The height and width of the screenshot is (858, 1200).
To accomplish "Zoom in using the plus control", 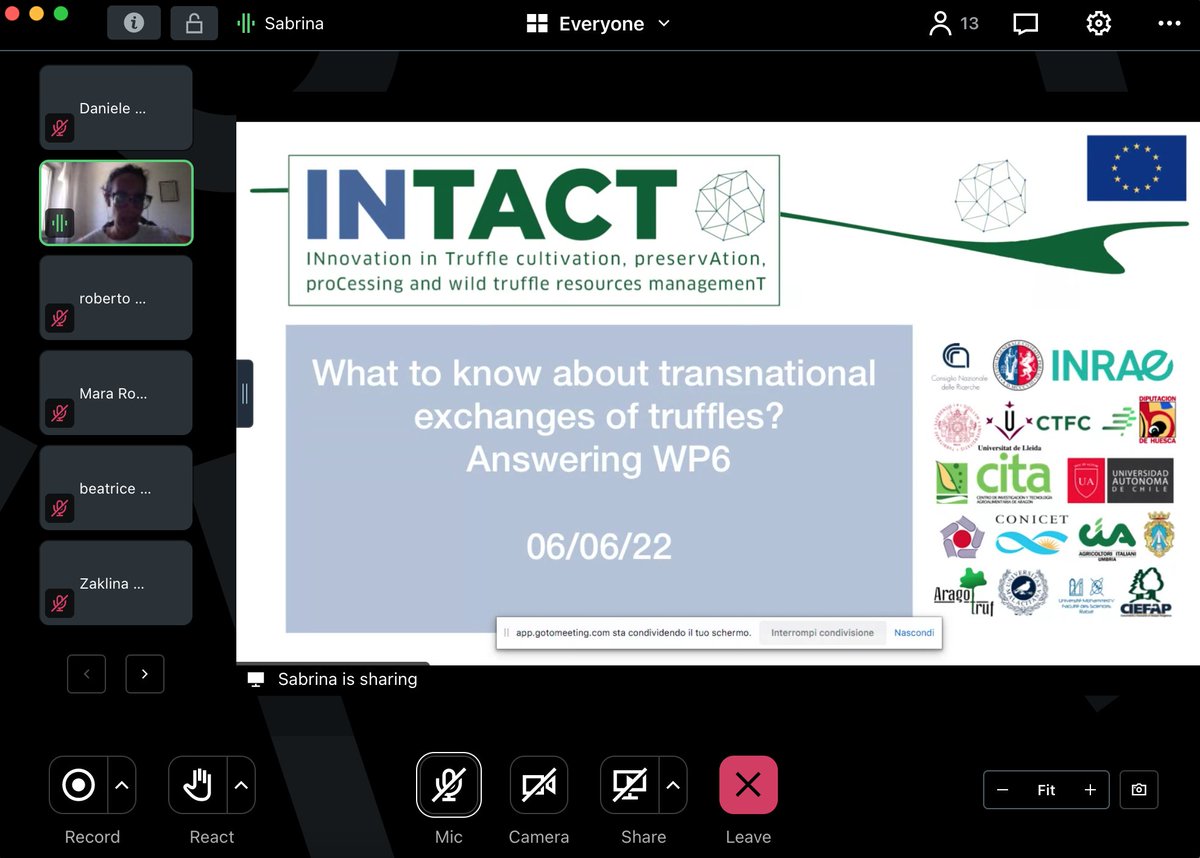I will point(1090,790).
